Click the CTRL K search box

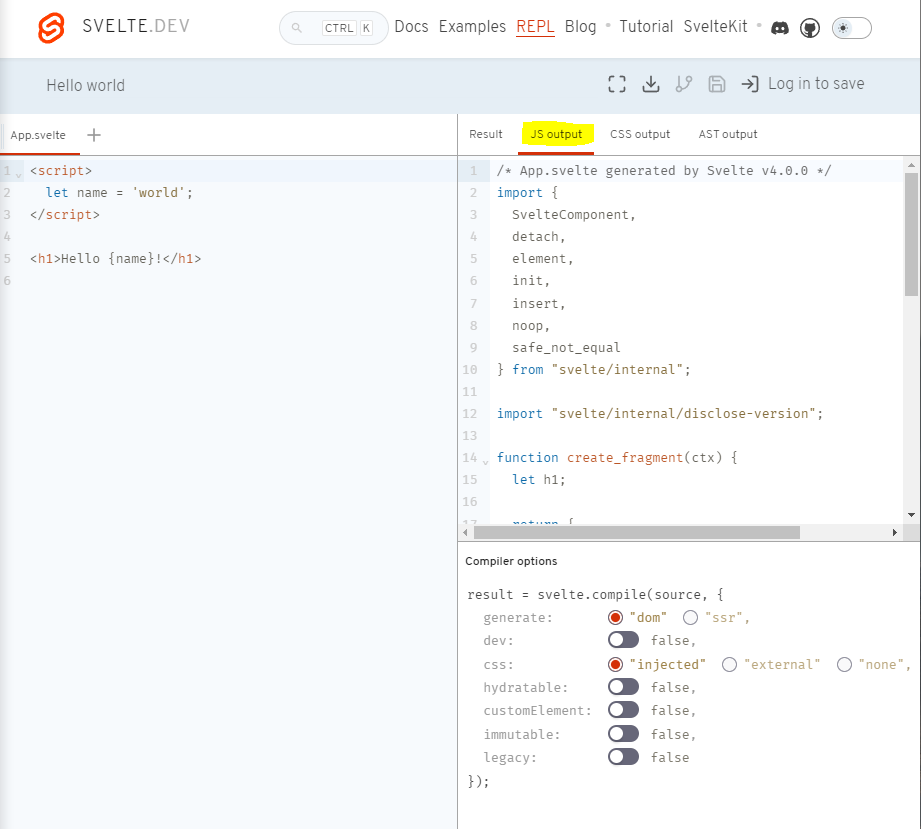click(x=334, y=28)
